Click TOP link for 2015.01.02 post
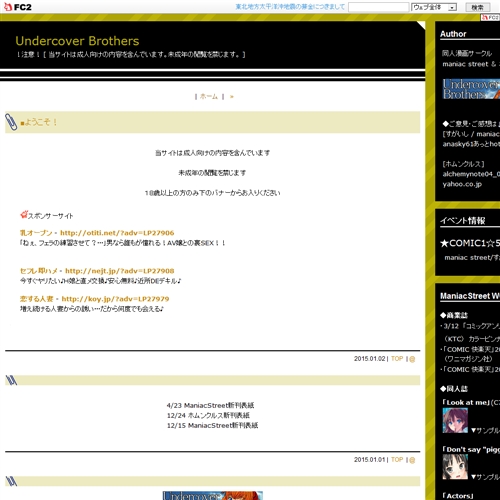 [397, 359]
